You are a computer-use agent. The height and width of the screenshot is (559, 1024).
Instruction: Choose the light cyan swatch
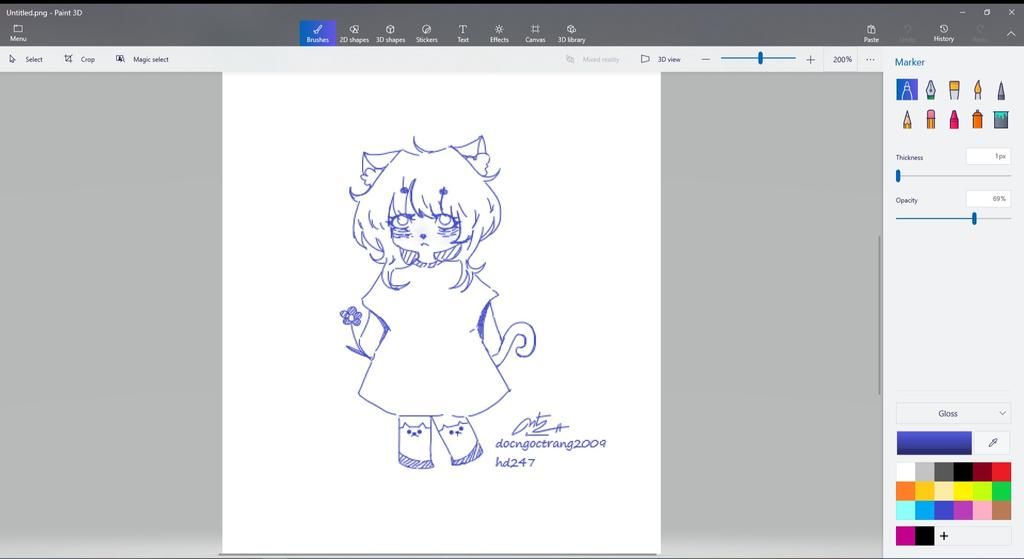(906, 510)
